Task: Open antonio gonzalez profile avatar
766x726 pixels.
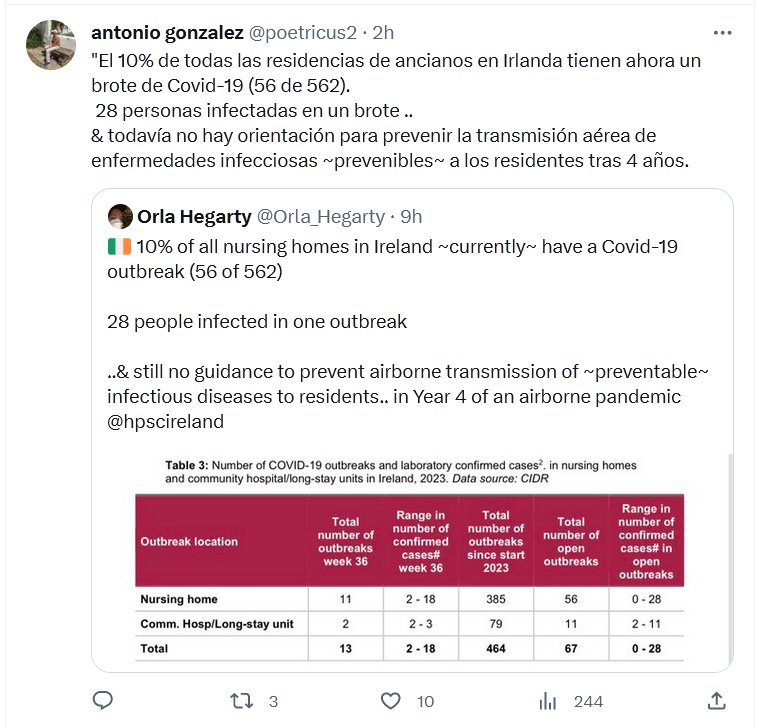Action: pyautogui.click(x=51, y=44)
